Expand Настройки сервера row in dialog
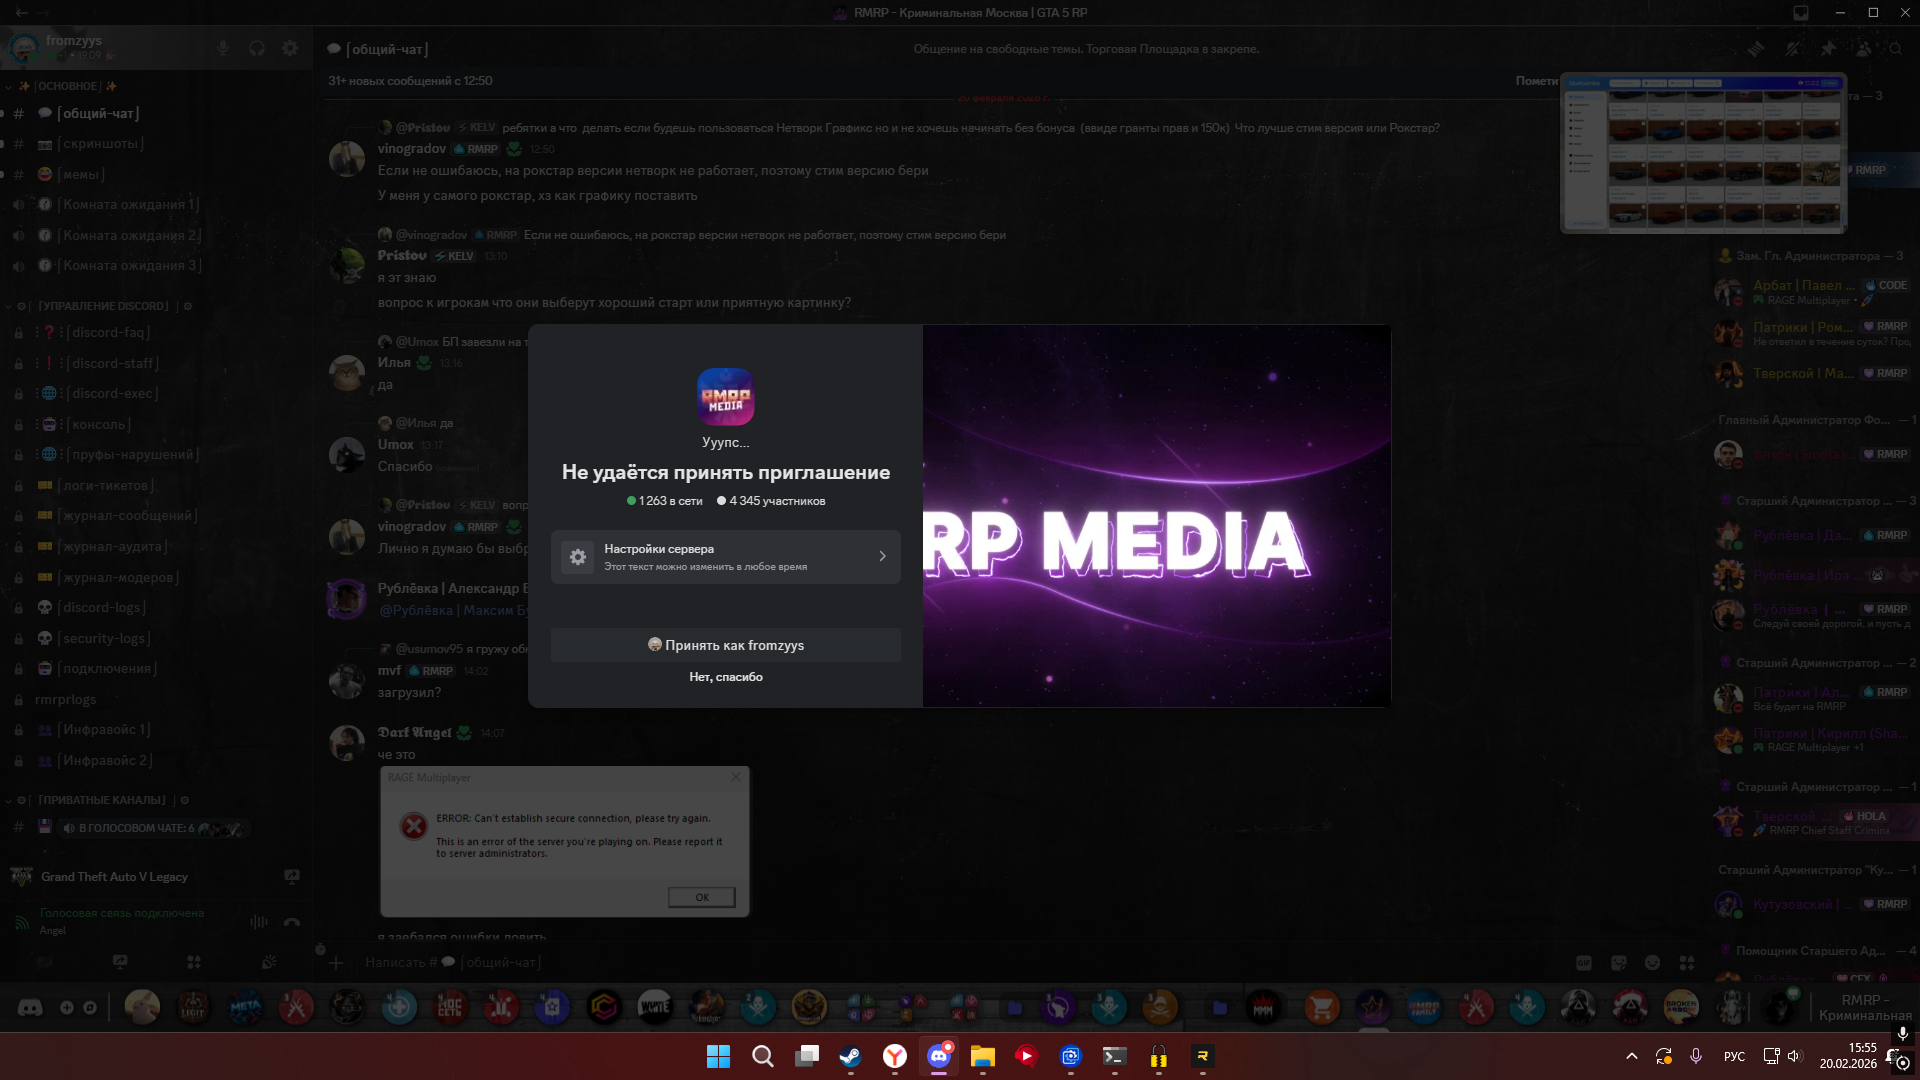The height and width of the screenshot is (1080, 1920). pyautogui.click(x=725, y=557)
